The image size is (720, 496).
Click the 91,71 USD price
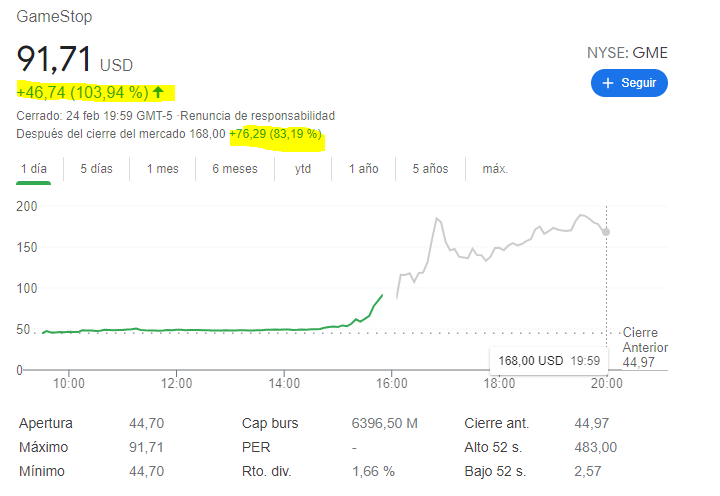[75, 60]
